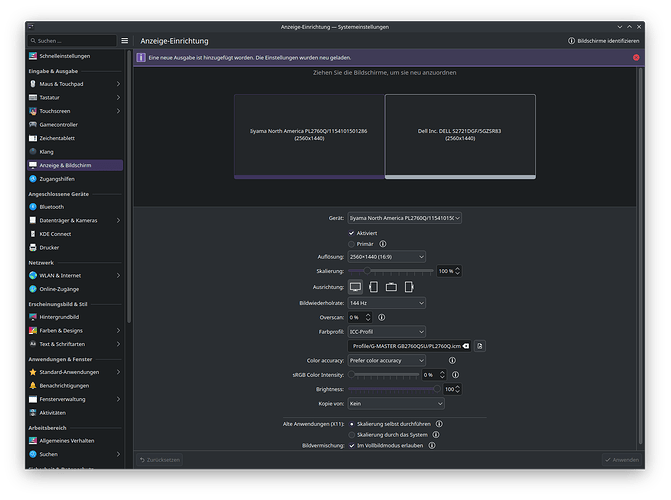Open Fensterverwaltung settings
Screen dimensions: 671x500
[75, 399]
